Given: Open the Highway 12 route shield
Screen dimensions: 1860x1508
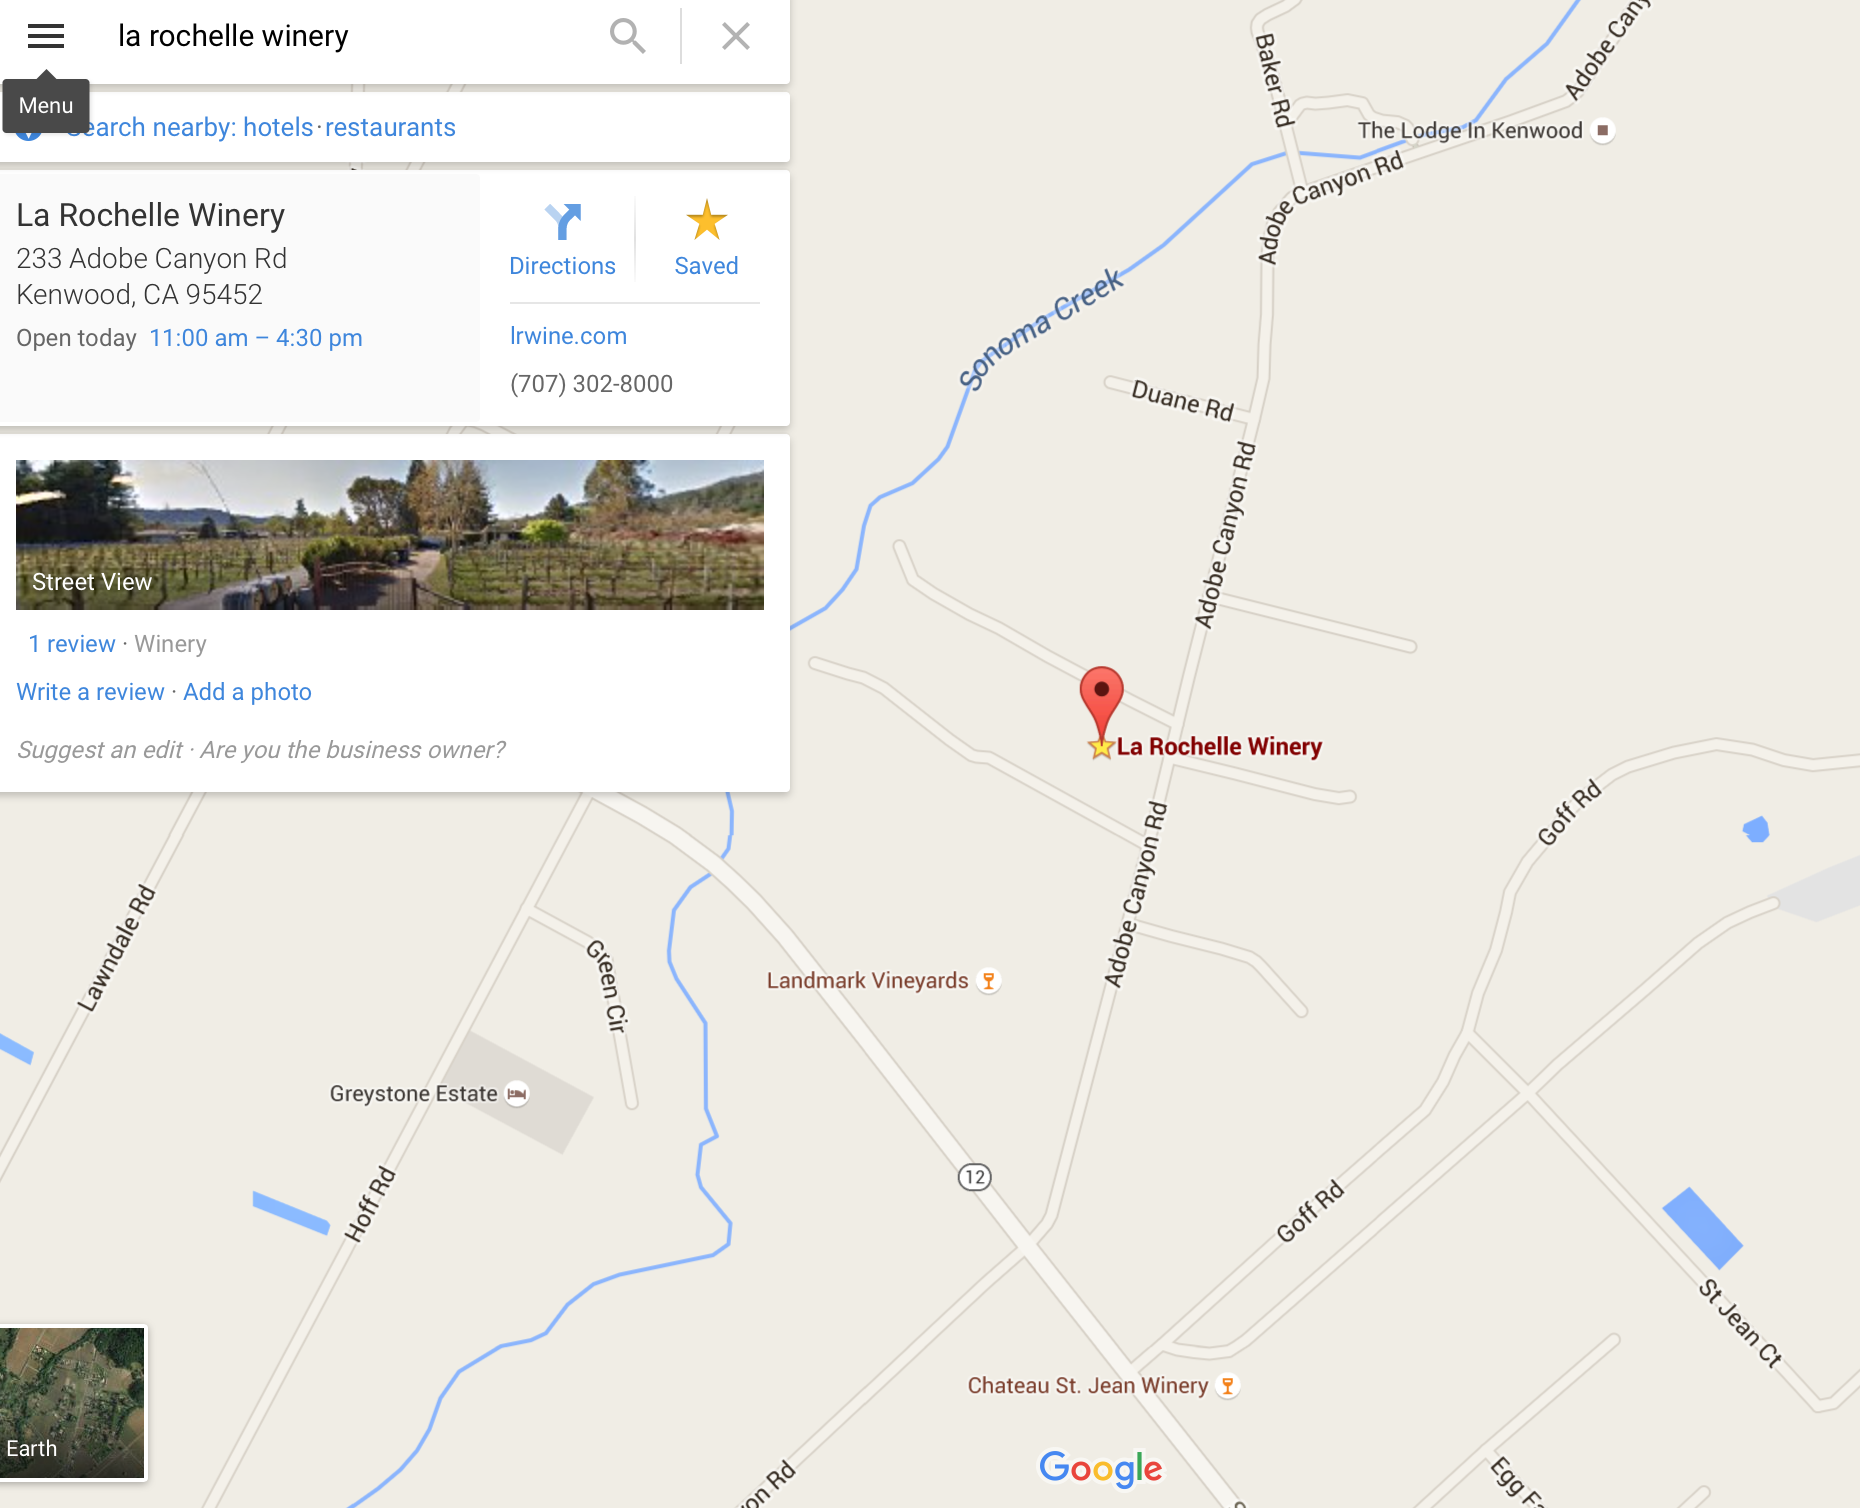Looking at the screenshot, I should pos(974,1177).
